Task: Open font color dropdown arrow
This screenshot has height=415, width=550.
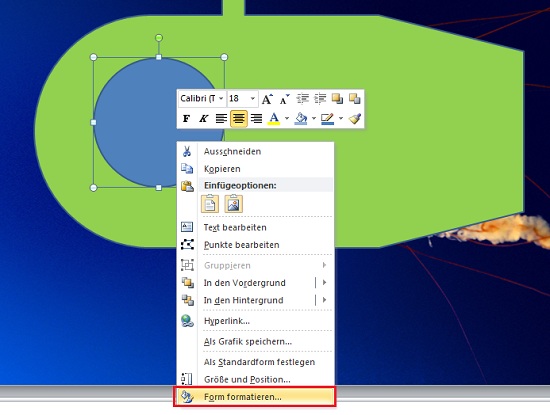Action: (287, 119)
